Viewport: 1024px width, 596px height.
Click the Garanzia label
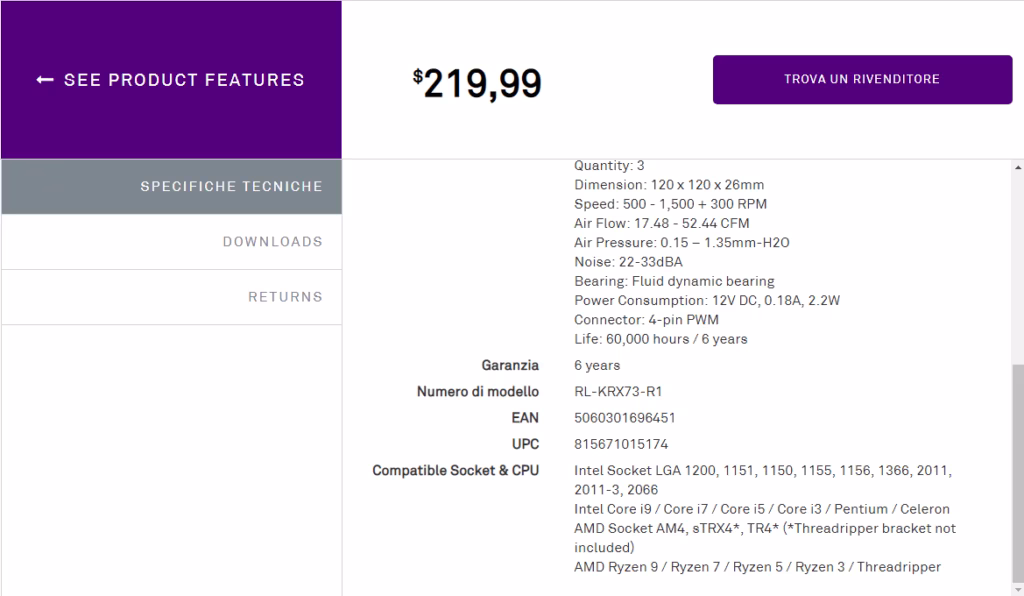point(510,366)
